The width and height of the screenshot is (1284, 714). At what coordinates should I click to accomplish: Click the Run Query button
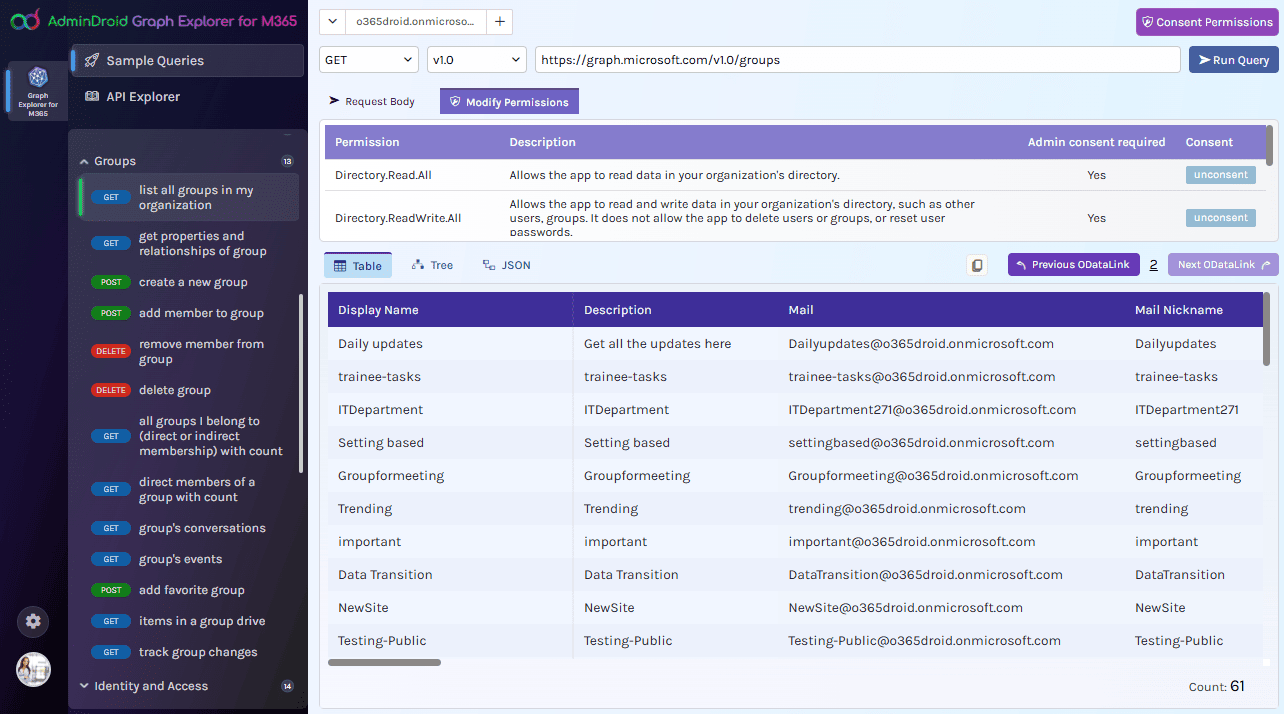tap(1233, 60)
